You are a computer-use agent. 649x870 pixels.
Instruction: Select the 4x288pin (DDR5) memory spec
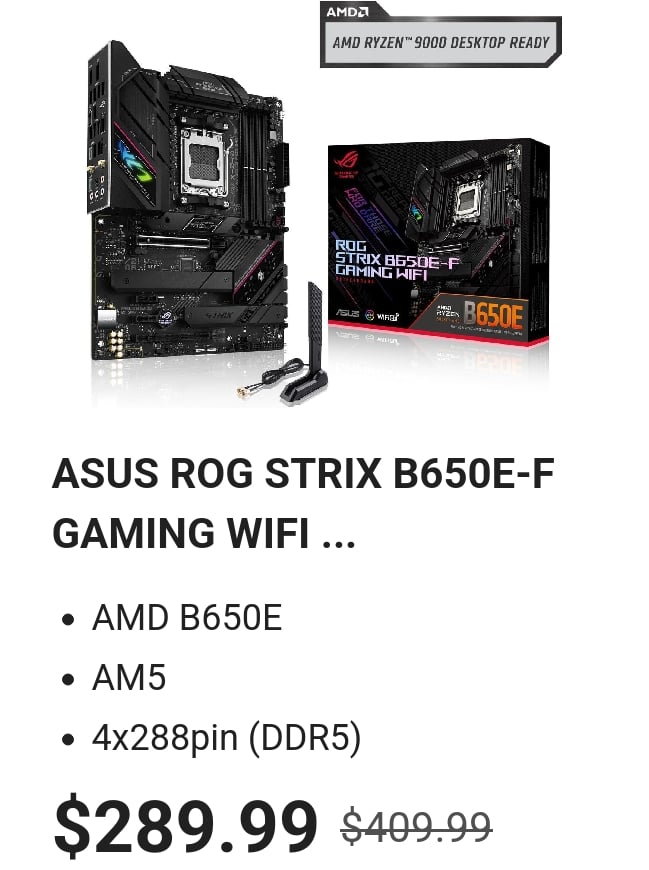click(x=226, y=739)
